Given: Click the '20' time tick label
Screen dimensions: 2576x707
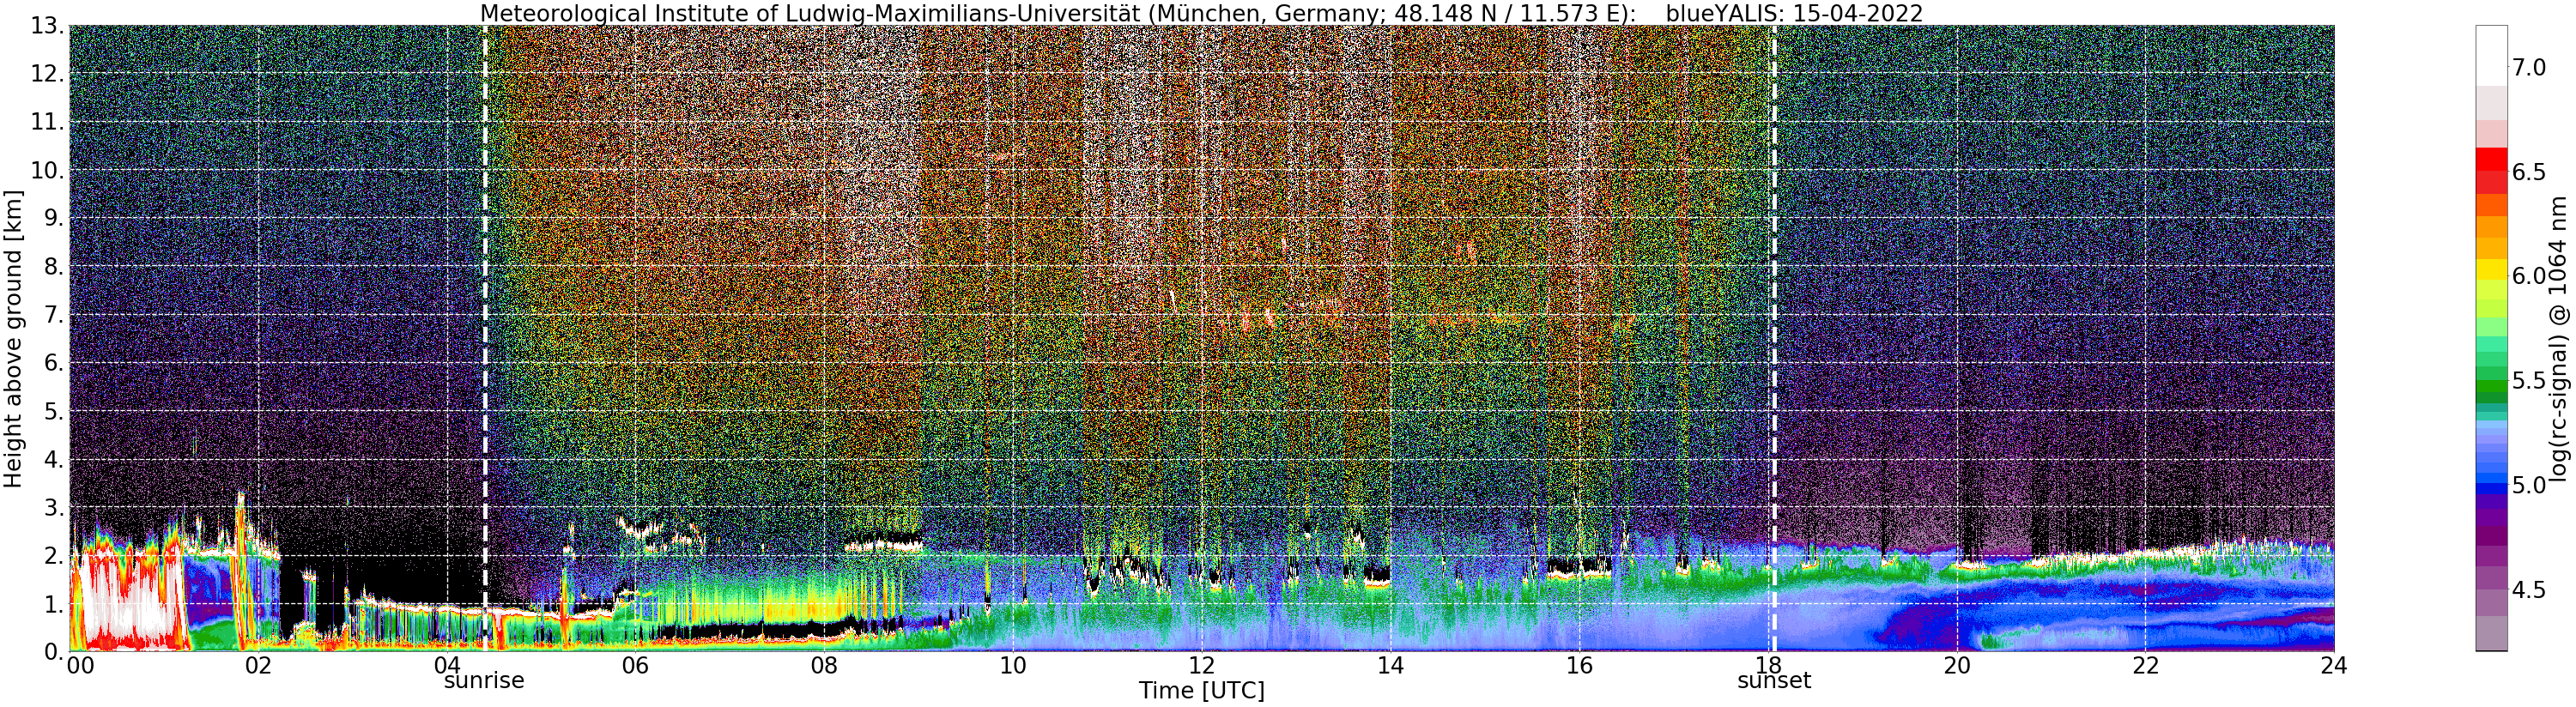Looking at the screenshot, I should pos(1956,666).
